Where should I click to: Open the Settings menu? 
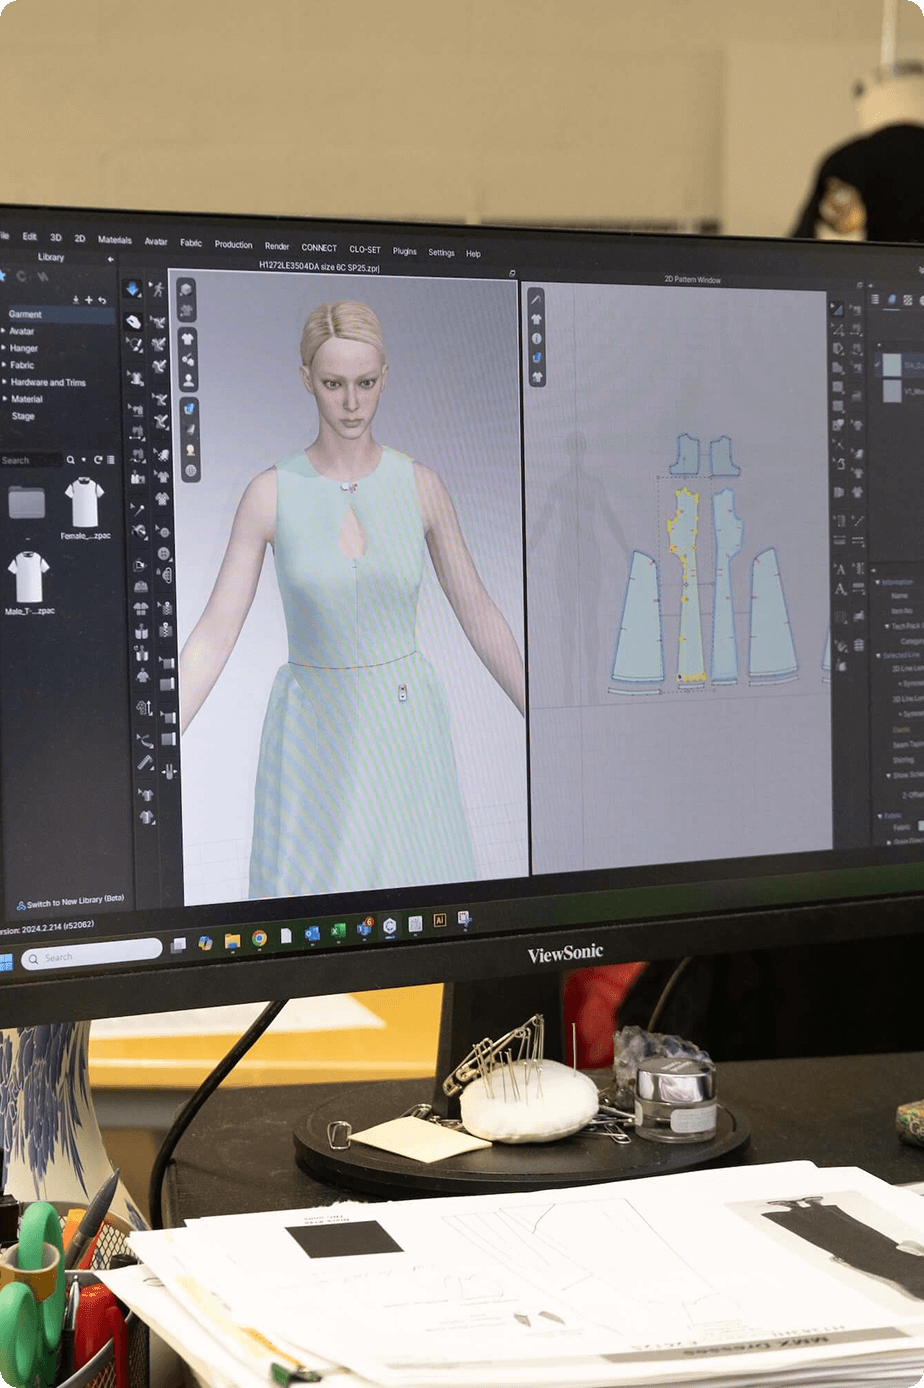click(x=441, y=252)
